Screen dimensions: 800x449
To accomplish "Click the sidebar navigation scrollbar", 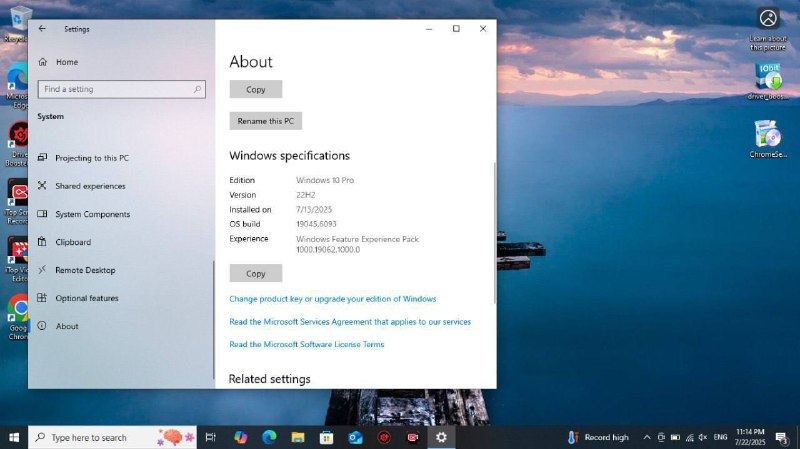I will (x=213, y=319).
